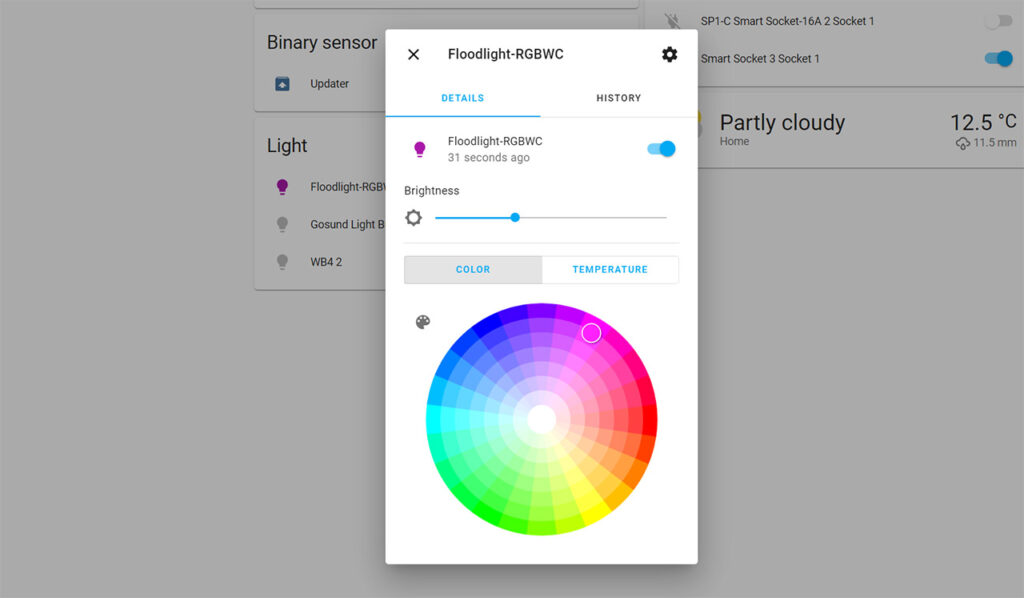This screenshot has width=1024, height=598.
Task: Select the DETAILS tab
Action: pyautogui.click(x=462, y=98)
